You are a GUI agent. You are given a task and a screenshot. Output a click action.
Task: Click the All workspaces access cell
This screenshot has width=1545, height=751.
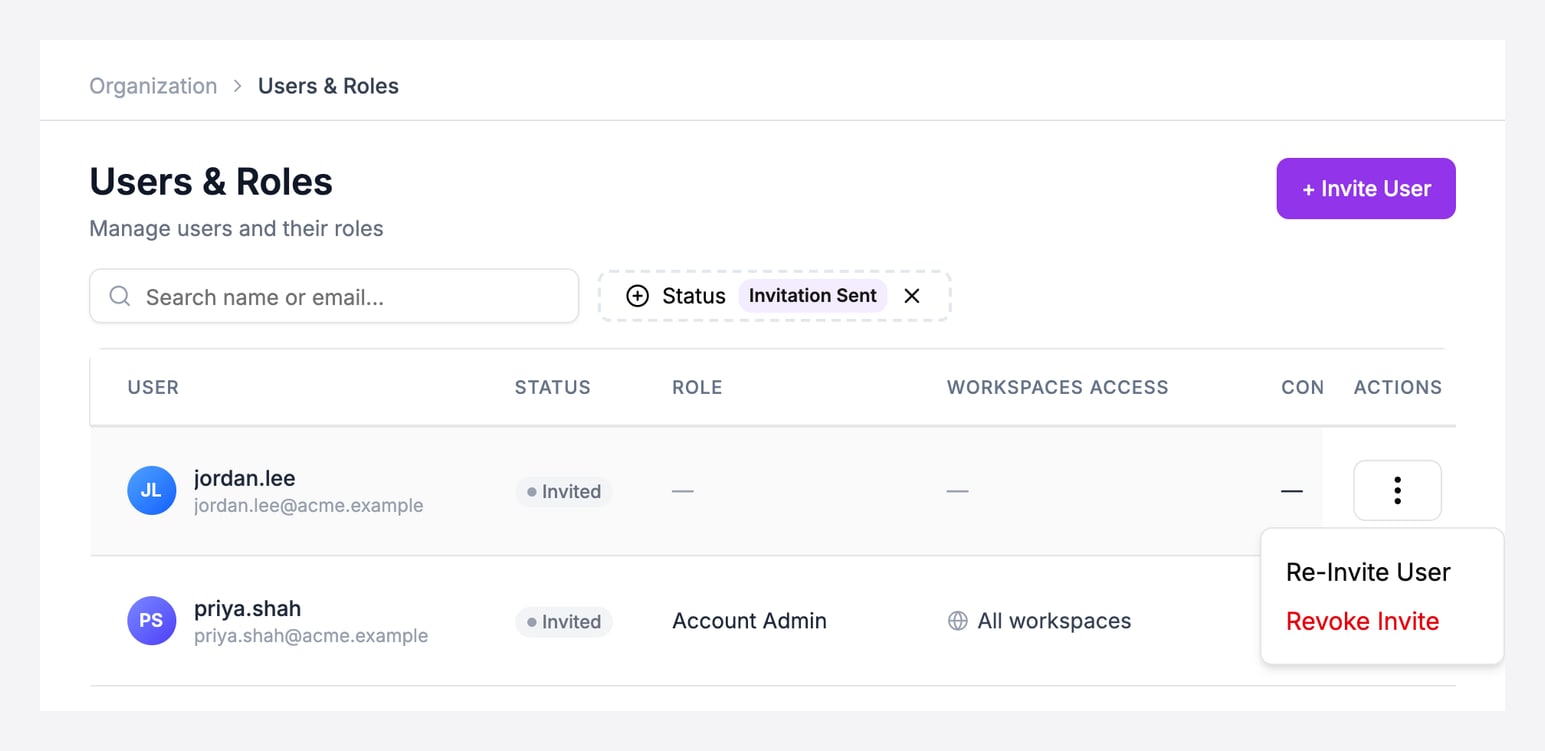[x=1039, y=621]
